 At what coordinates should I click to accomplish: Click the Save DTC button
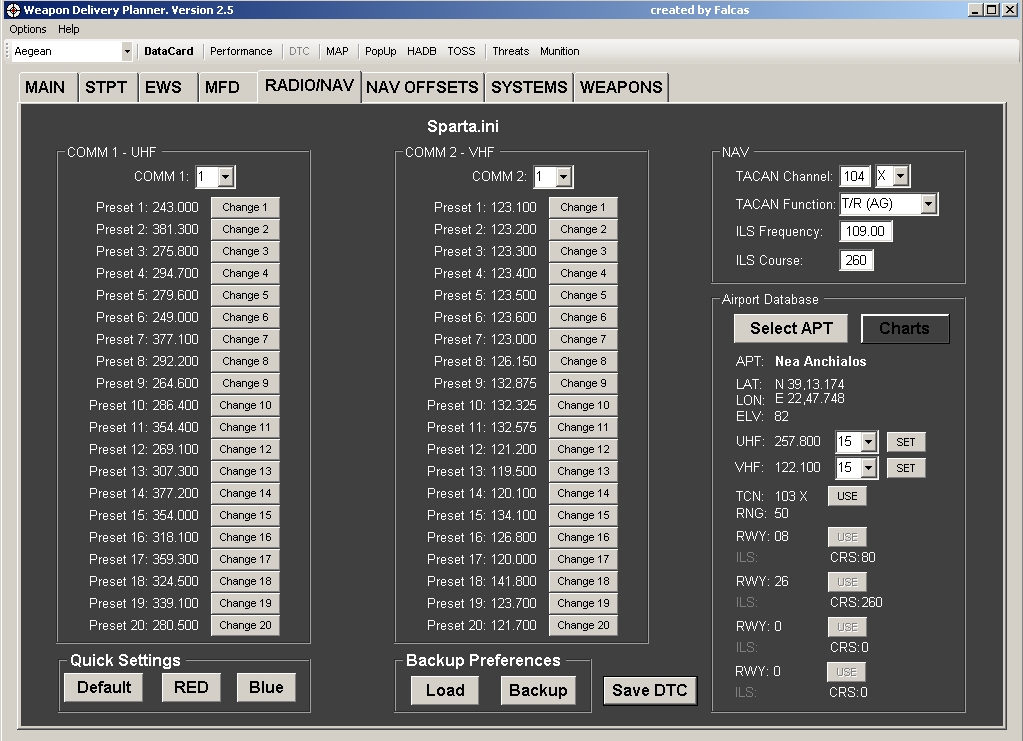pyautogui.click(x=649, y=690)
